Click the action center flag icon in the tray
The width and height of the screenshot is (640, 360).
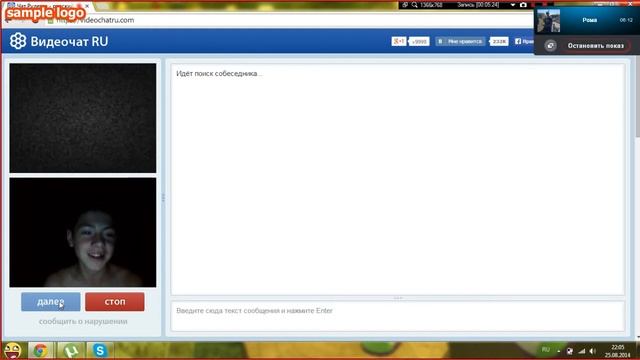pos(570,351)
